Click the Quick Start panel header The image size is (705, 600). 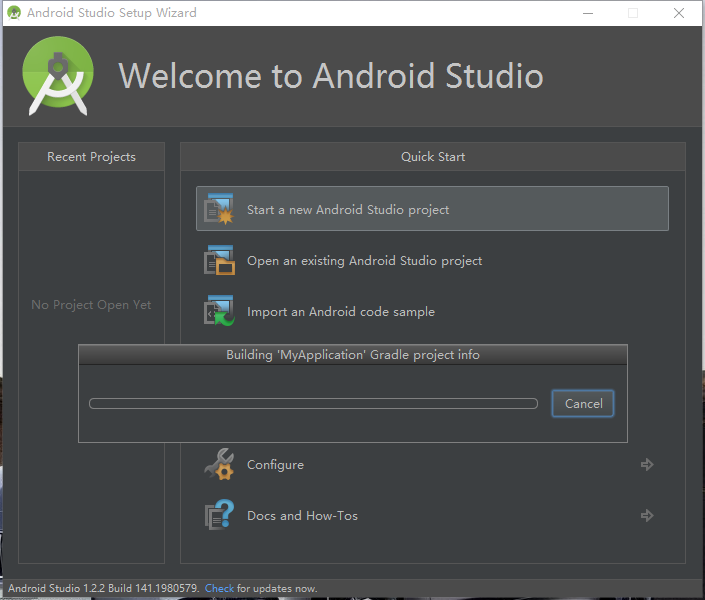(x=433, y=157)
